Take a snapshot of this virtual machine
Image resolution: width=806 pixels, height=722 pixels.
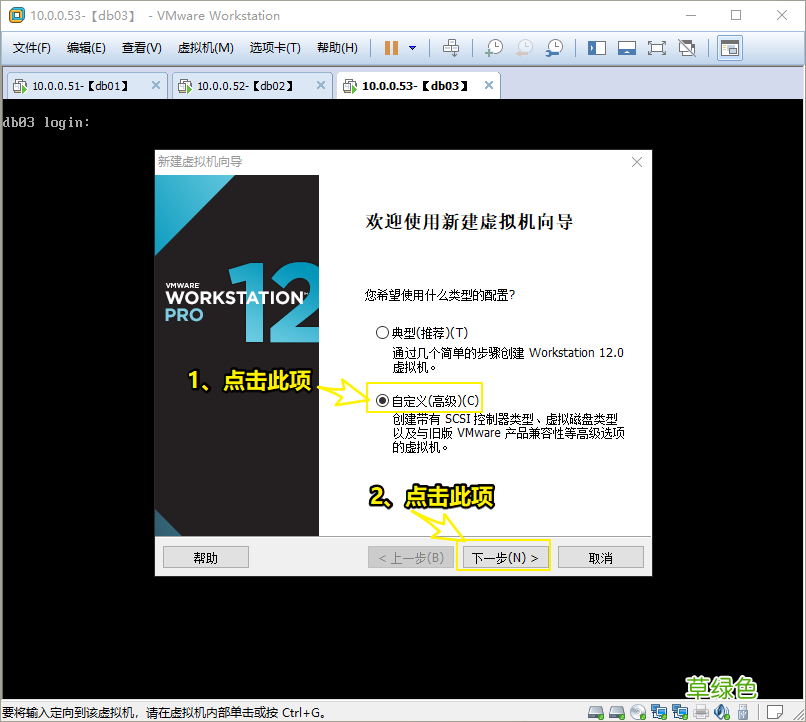(x=494, y=48)
